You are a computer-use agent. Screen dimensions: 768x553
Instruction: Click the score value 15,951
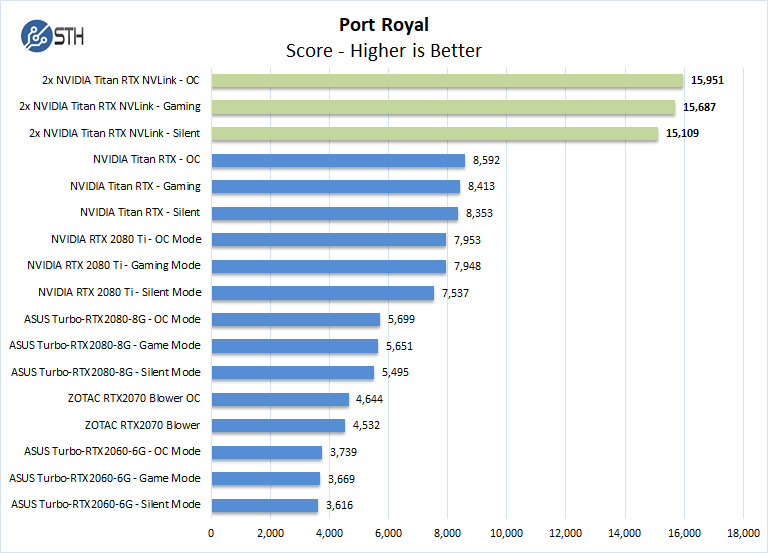click(x=707, y=80)
